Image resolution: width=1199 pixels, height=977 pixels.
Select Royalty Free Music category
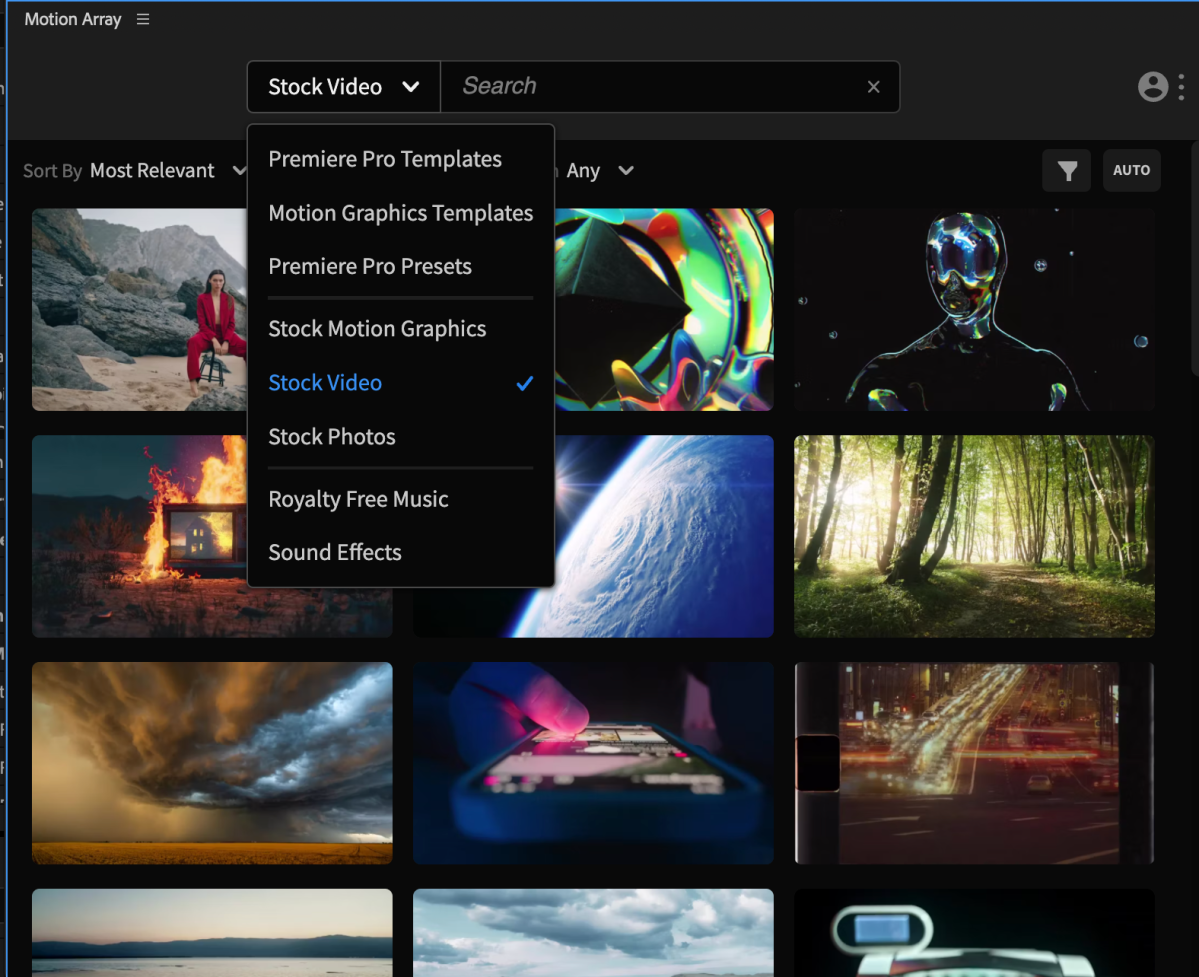click(x=358, y=499)
